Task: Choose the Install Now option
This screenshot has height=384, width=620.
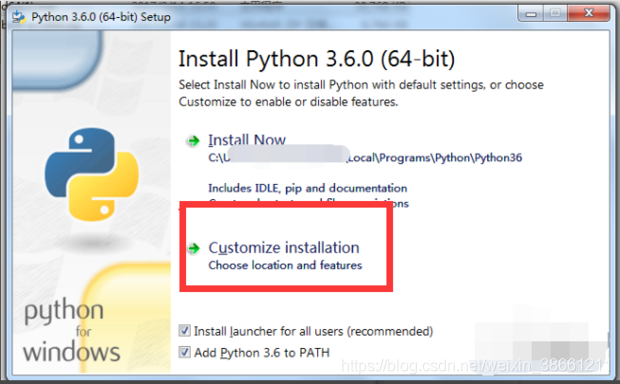Action: [x=247, y=140]
